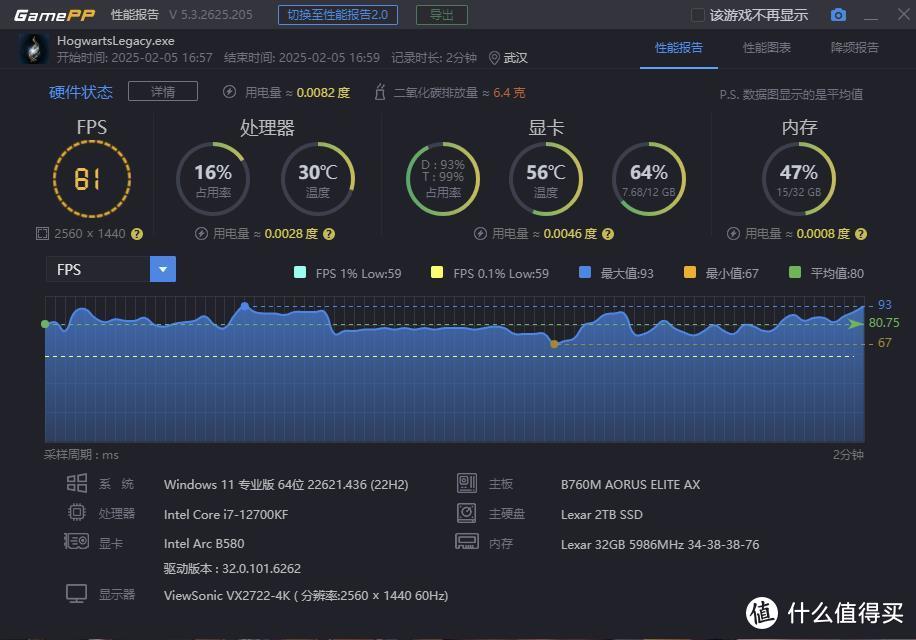Click the 导出 export button
Screen dimensions: 916x640
[442, 15]
